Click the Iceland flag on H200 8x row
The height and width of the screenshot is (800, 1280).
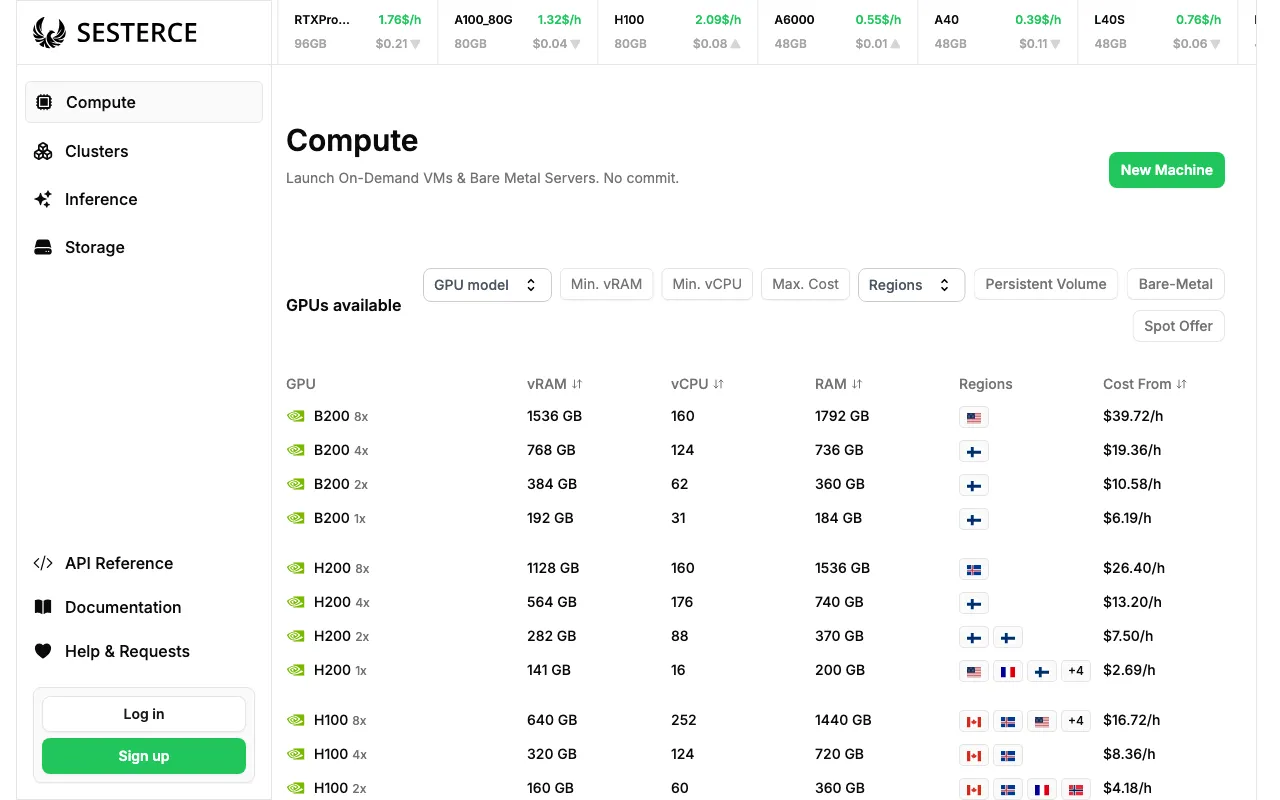974,570
